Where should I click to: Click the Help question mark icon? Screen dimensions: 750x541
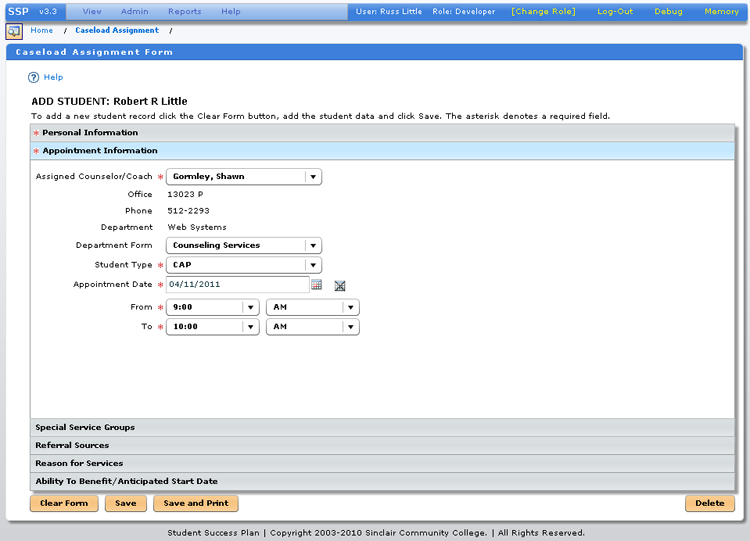coord(34,77)
